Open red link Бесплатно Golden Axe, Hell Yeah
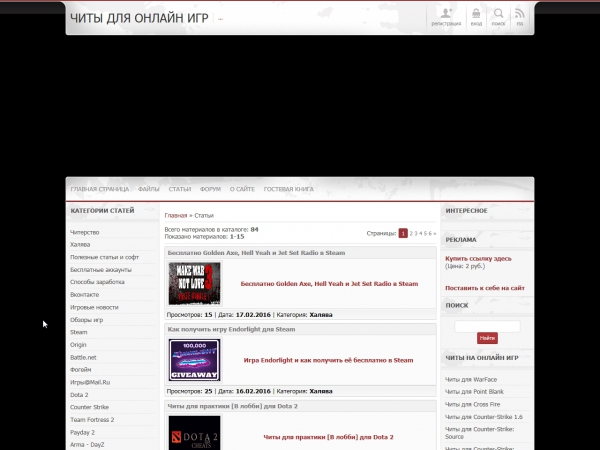Image resolution: width=600 pixels, height=450 pixels. 329,284
